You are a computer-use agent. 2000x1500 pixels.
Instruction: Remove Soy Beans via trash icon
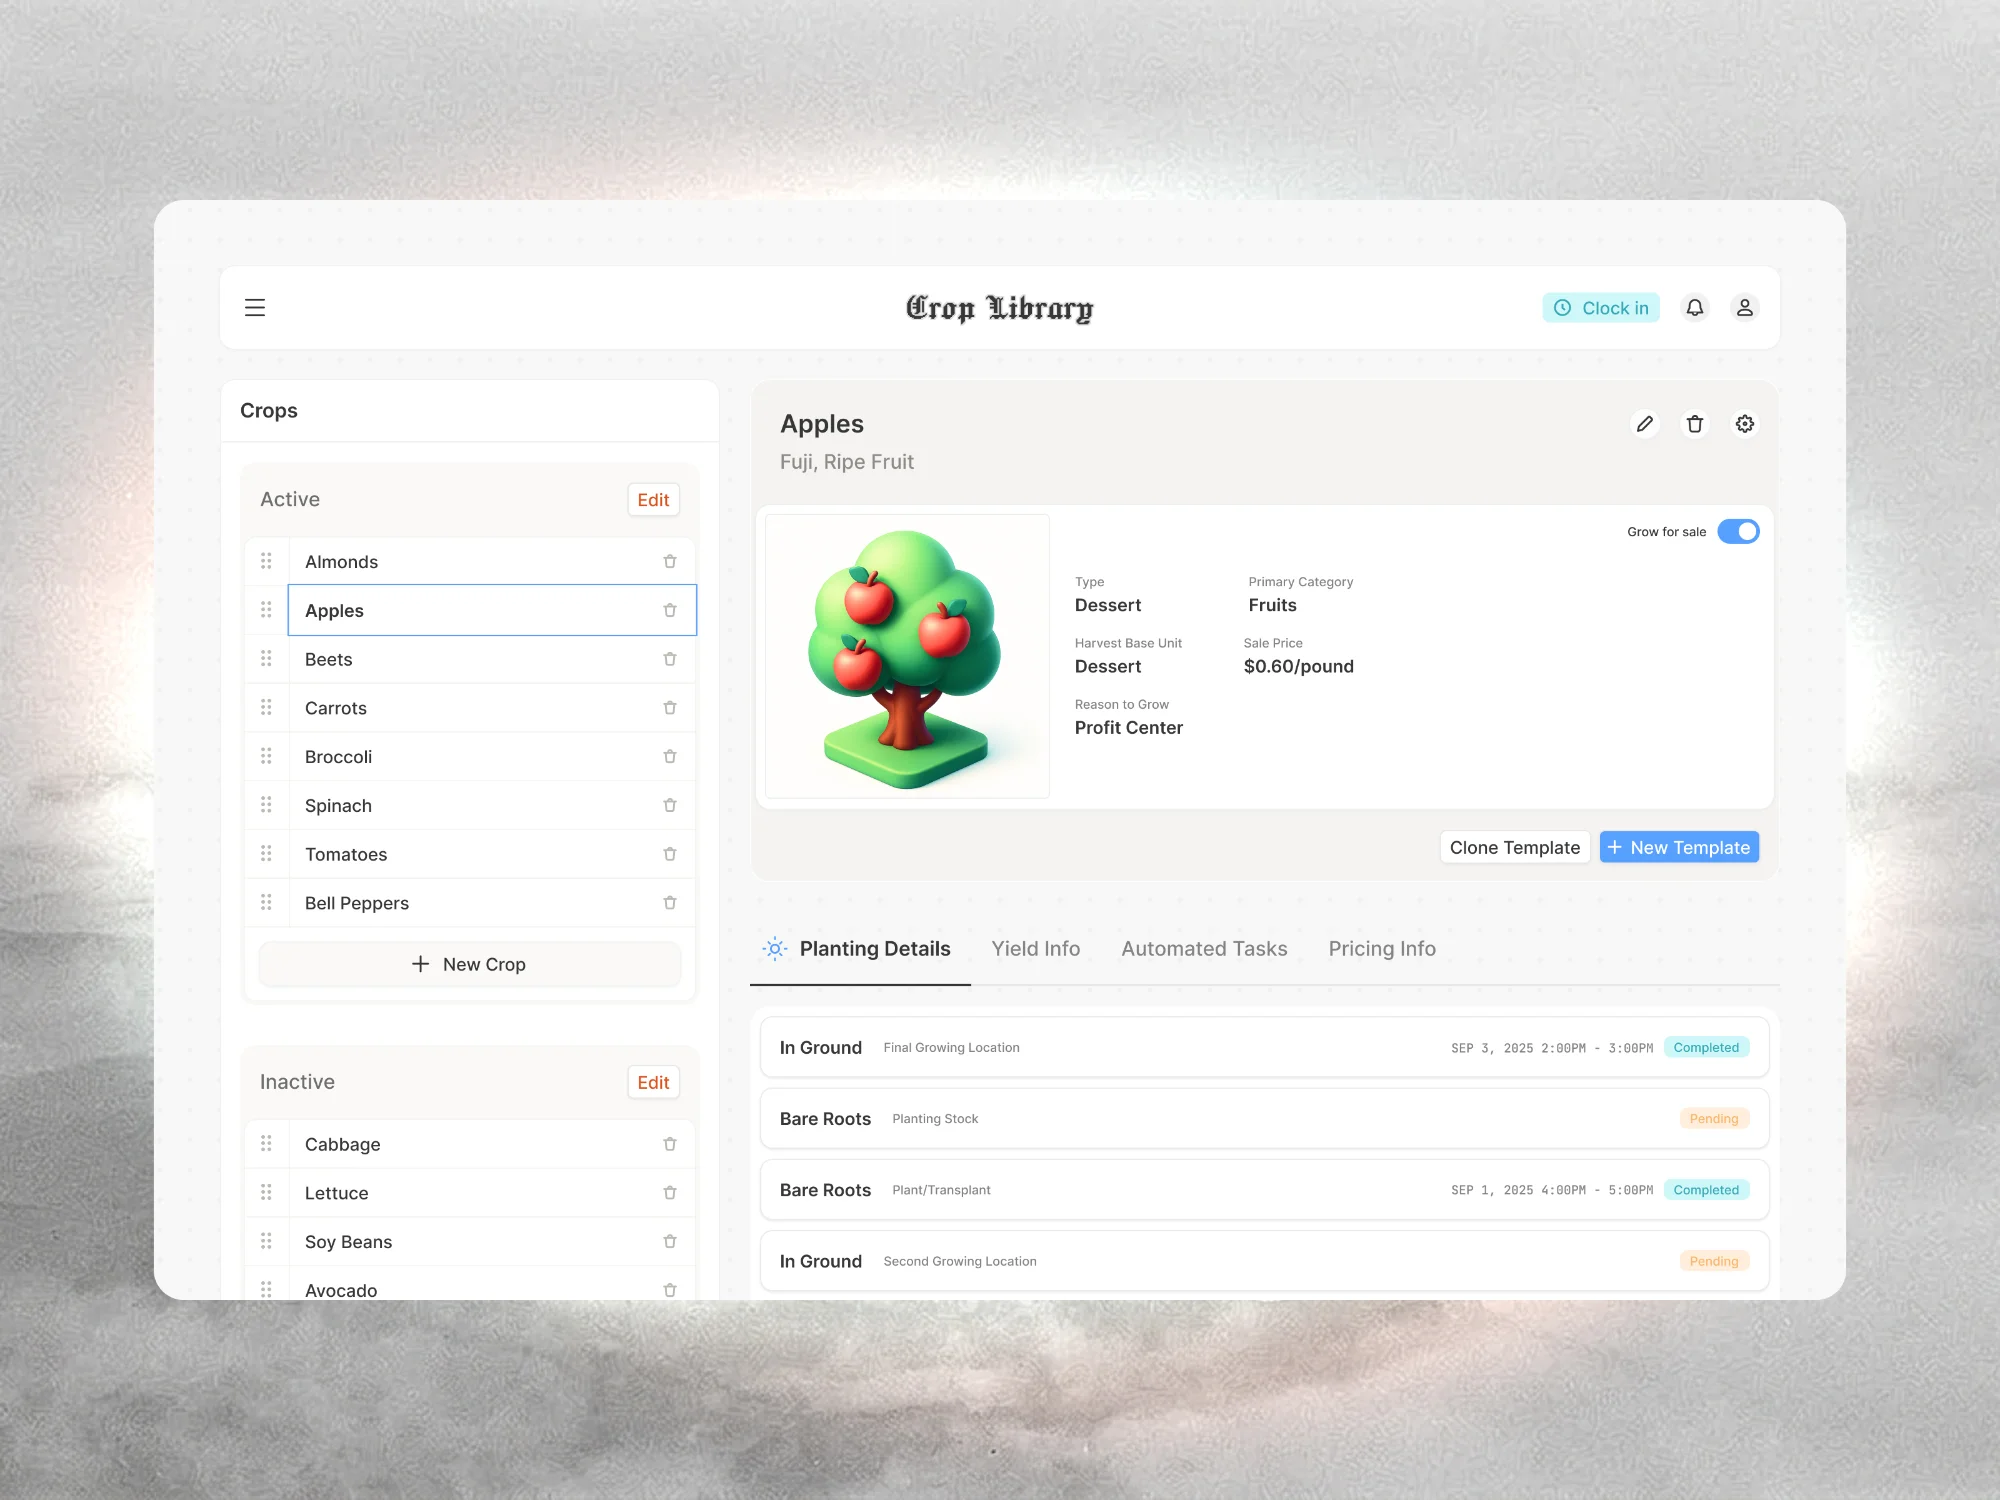click(x=670, y=1242)
